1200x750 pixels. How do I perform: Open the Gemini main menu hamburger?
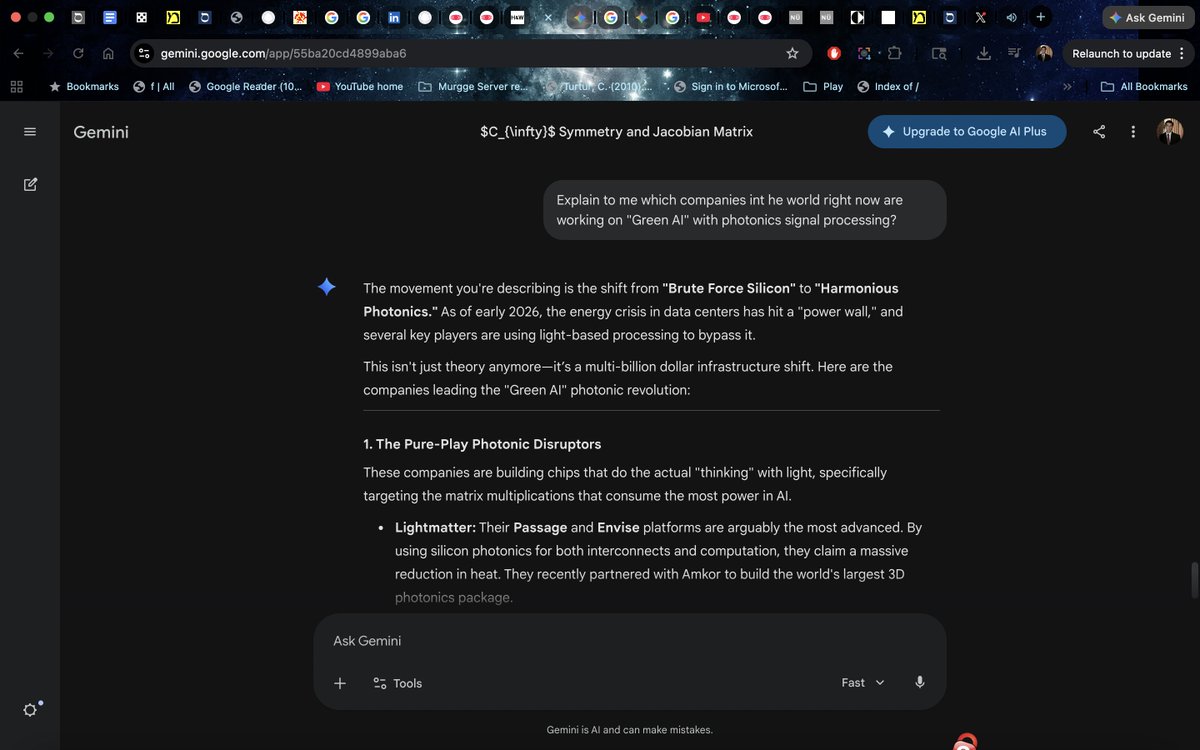click(30, 132)
